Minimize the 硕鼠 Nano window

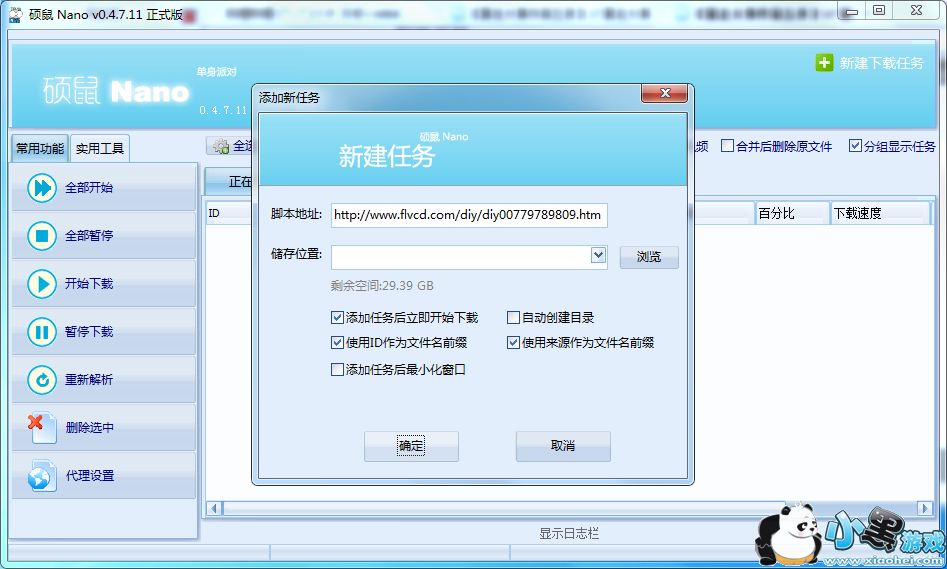pos(852,10)
